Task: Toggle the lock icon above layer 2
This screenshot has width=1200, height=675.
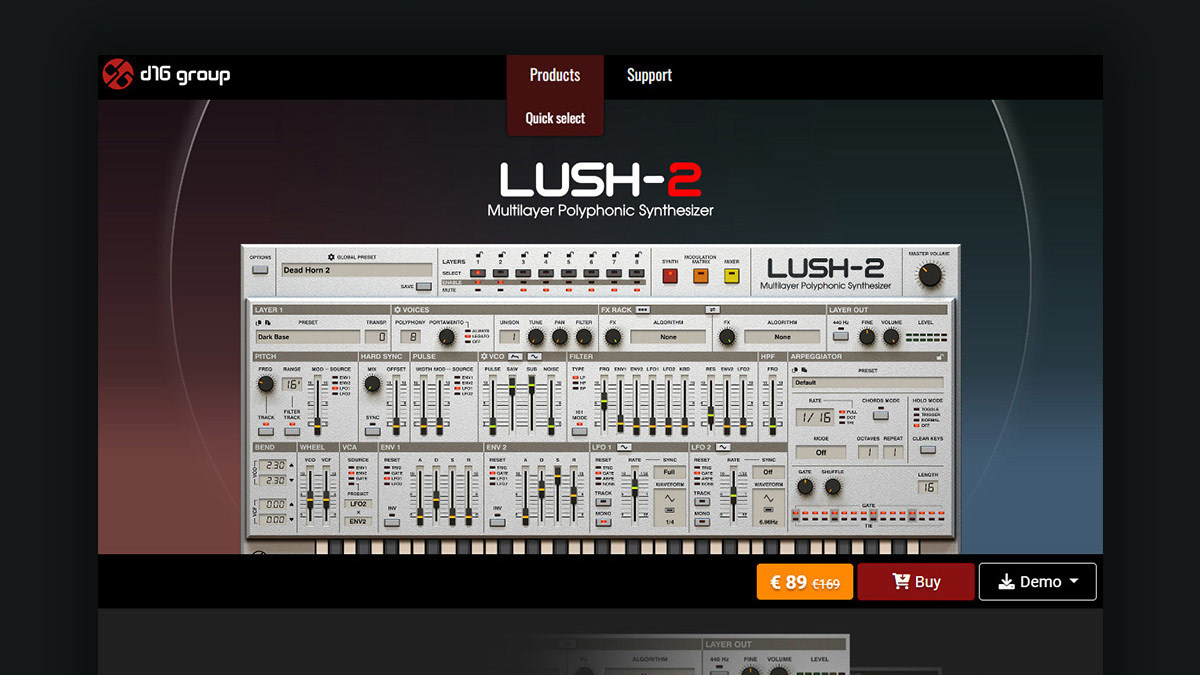Action: click(x=502, y=254)
